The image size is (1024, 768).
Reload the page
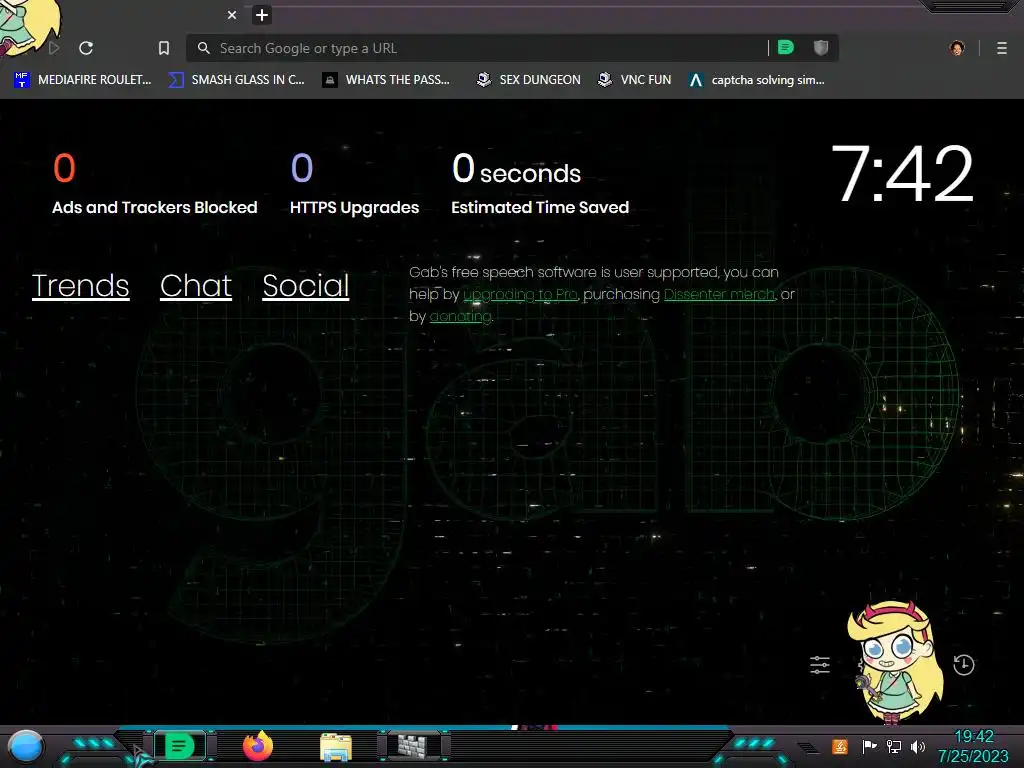pyautogui.click(x=86, y=48)
